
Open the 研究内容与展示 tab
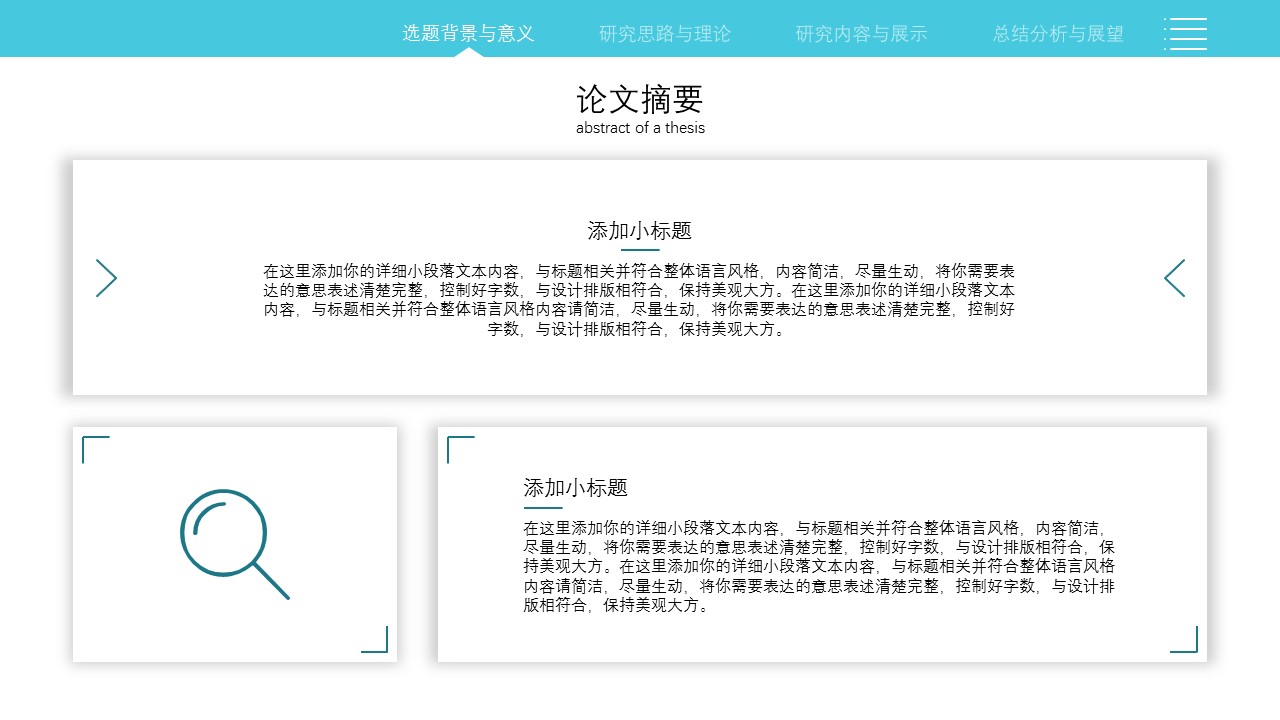pyautogui.click(x=861, y=33)
